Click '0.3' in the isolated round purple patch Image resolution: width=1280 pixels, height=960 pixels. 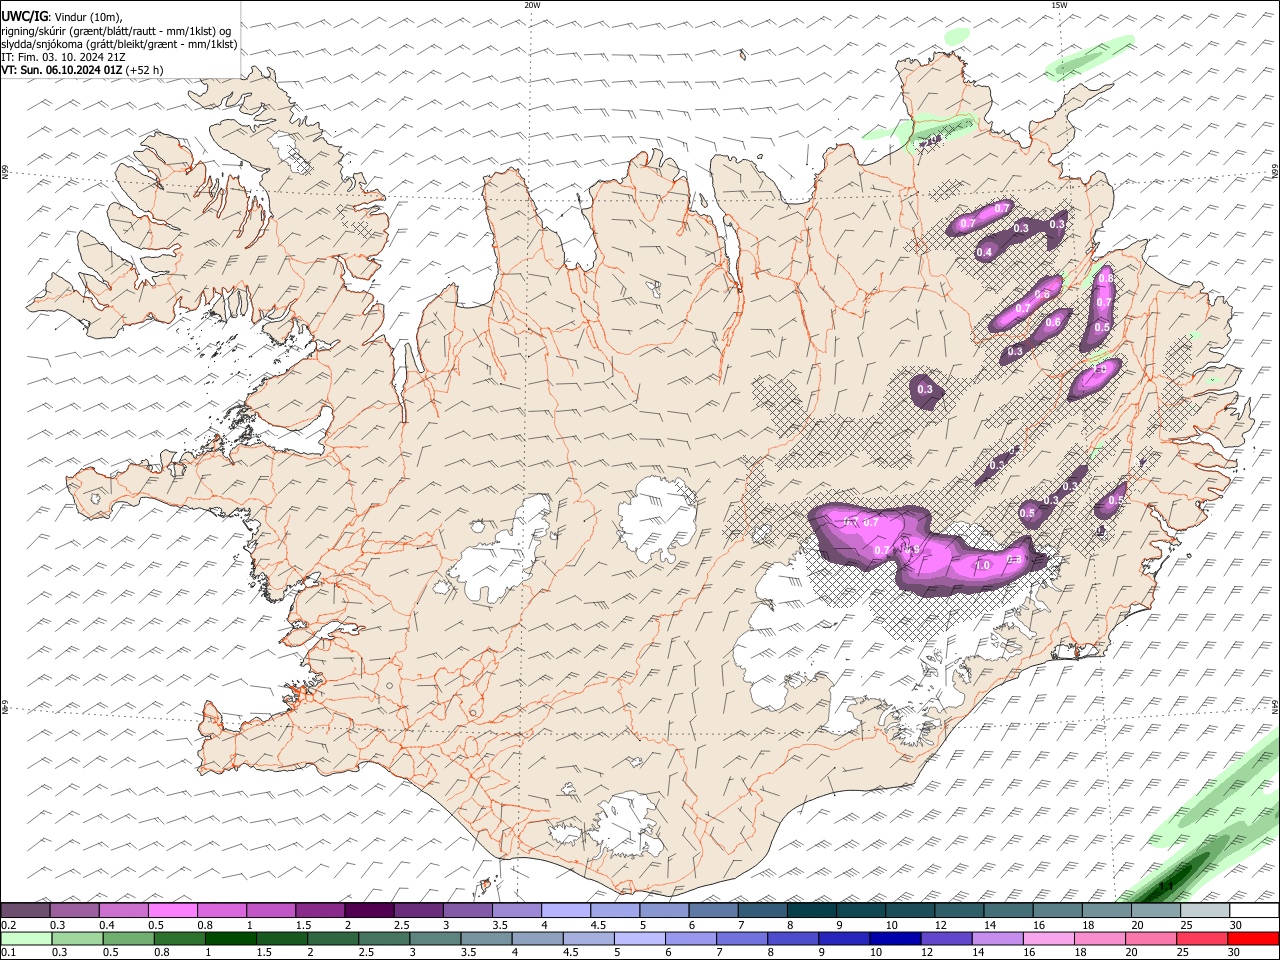tap(925, 389)
